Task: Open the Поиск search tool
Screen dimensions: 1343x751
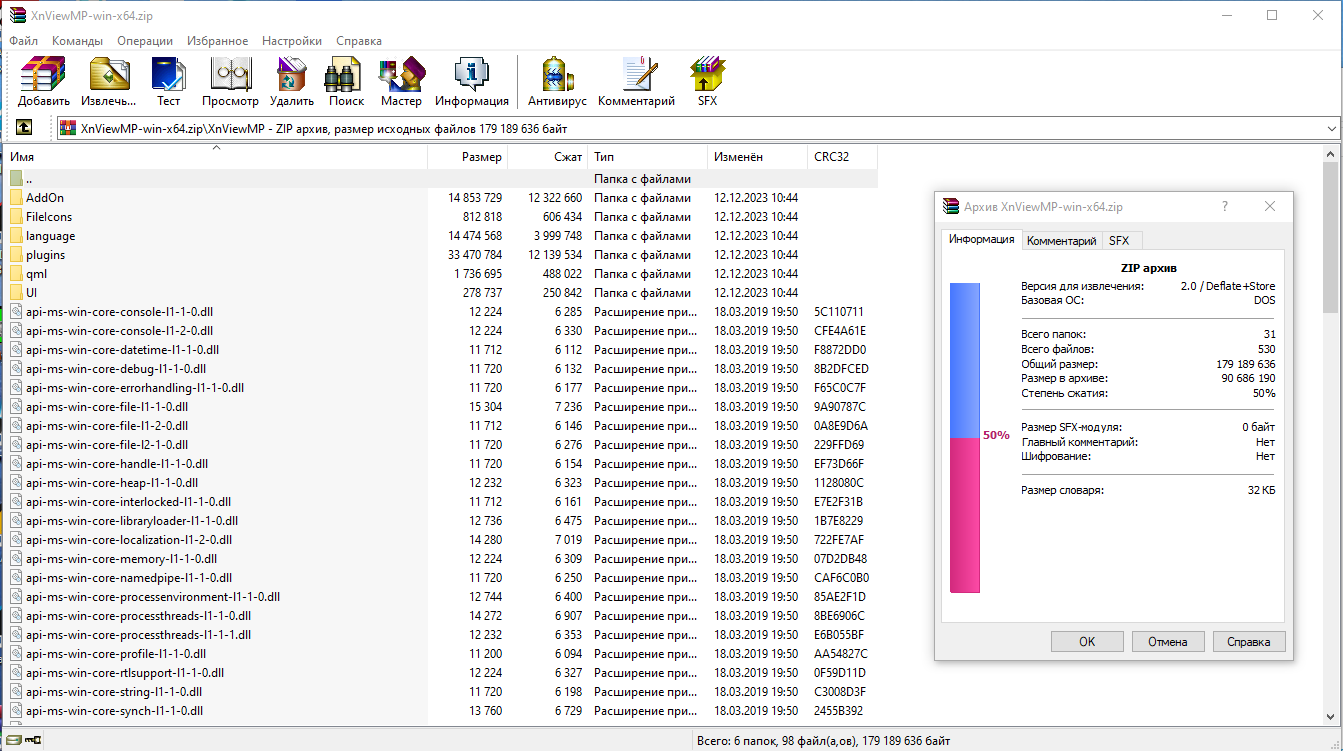Action: coord(346,82)
